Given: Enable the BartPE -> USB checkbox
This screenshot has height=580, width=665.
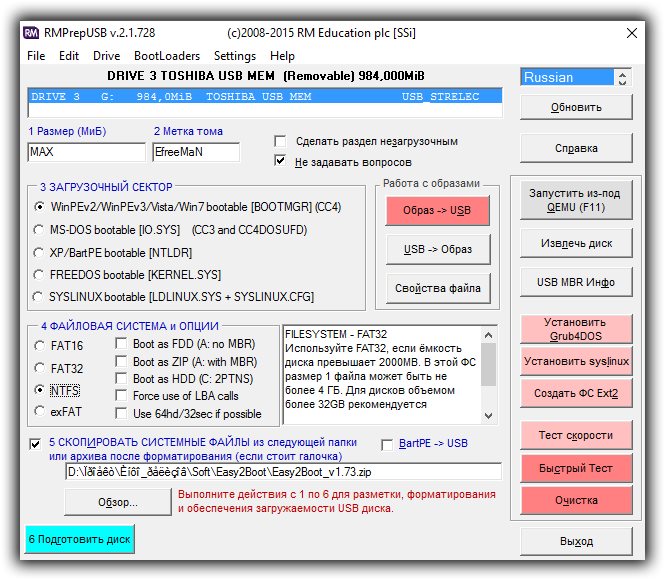Looking at the screenshot, I should [x=387, y=445].
